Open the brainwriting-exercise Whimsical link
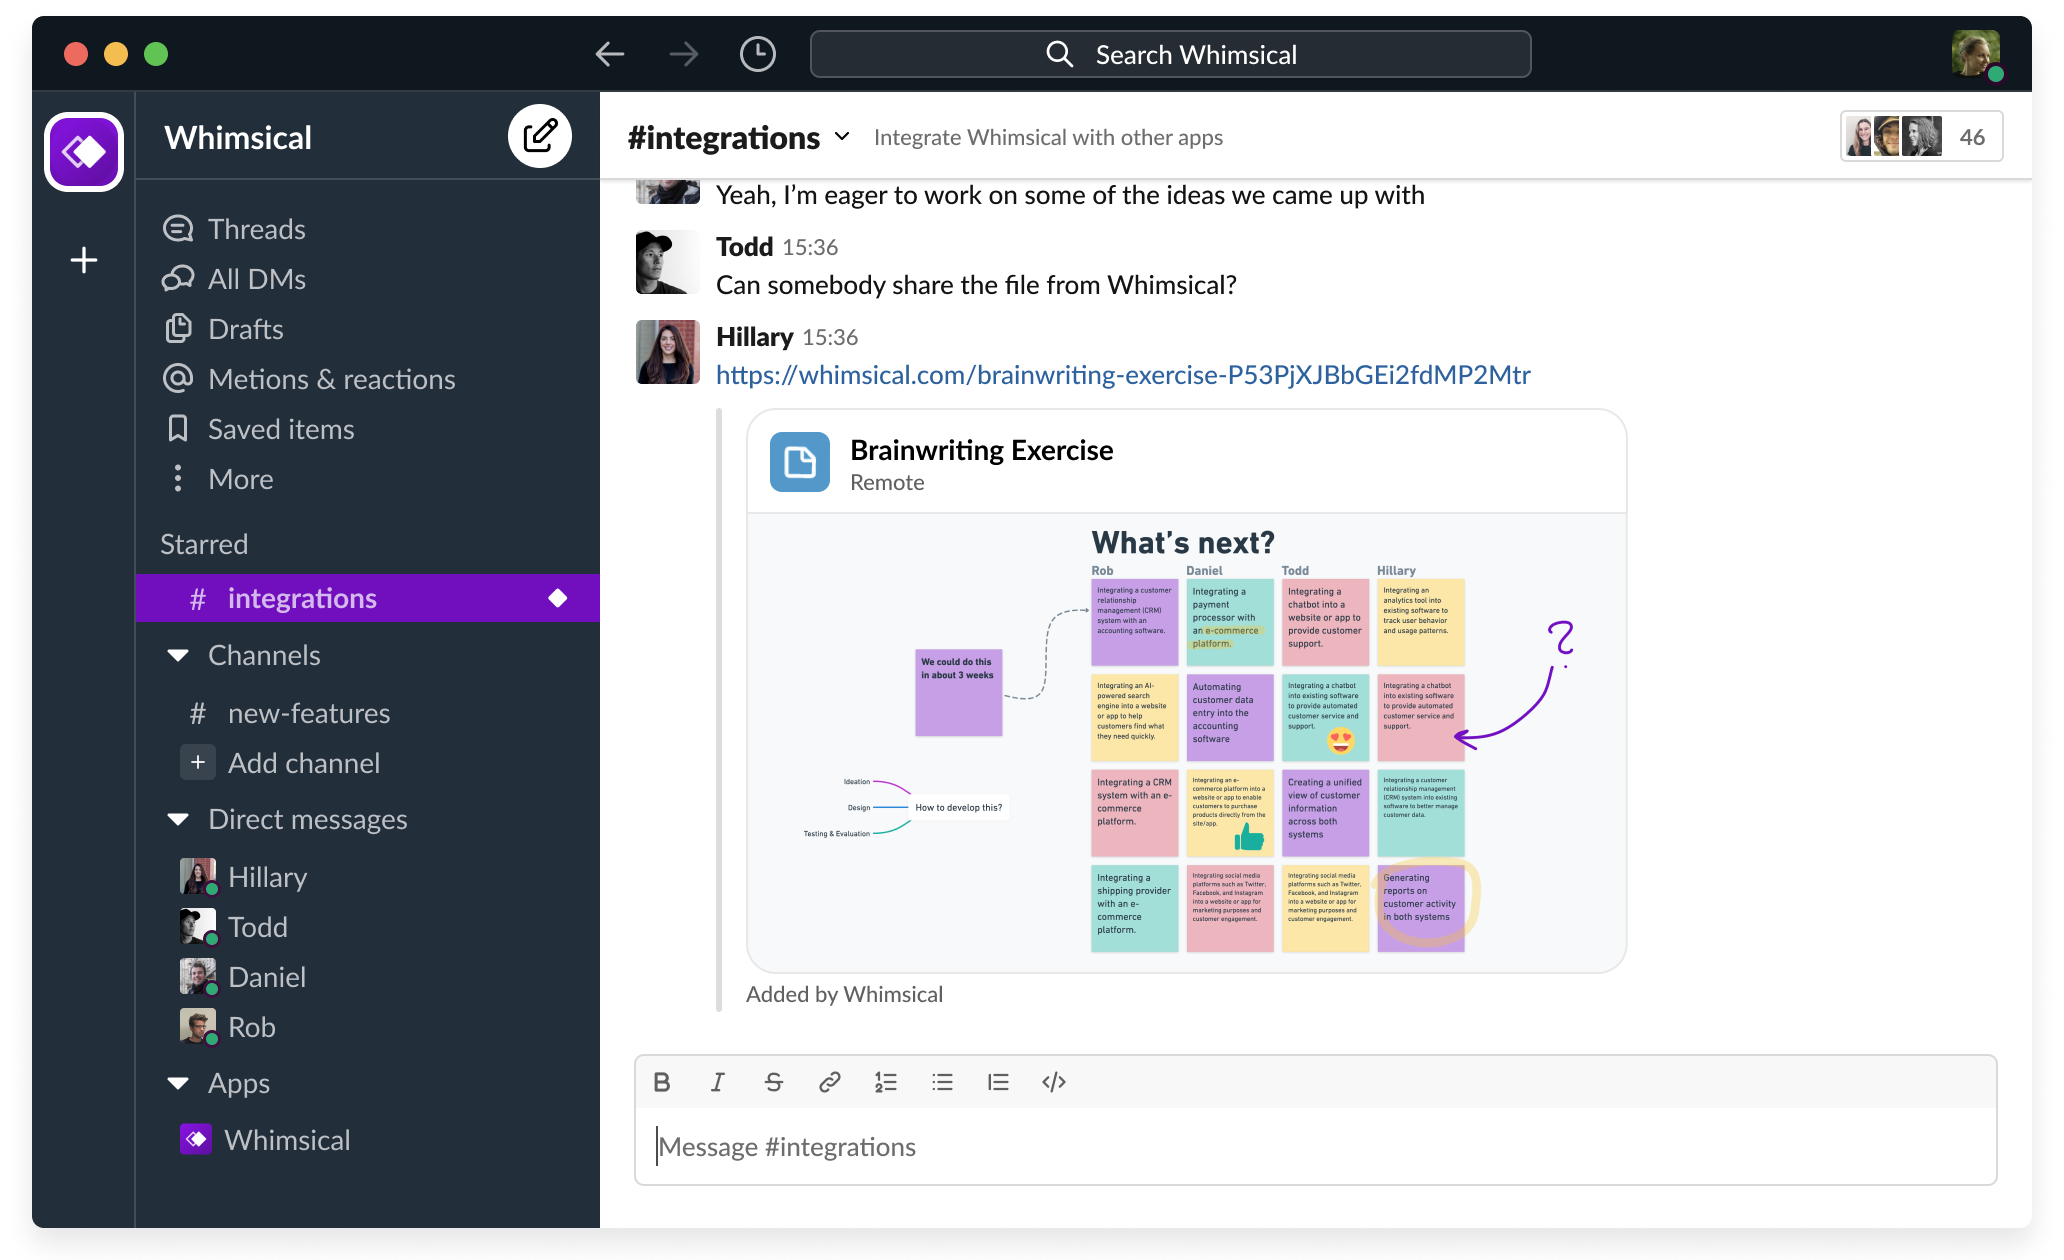Viewport: 2064px width, 1260px height. [1122, 375]
